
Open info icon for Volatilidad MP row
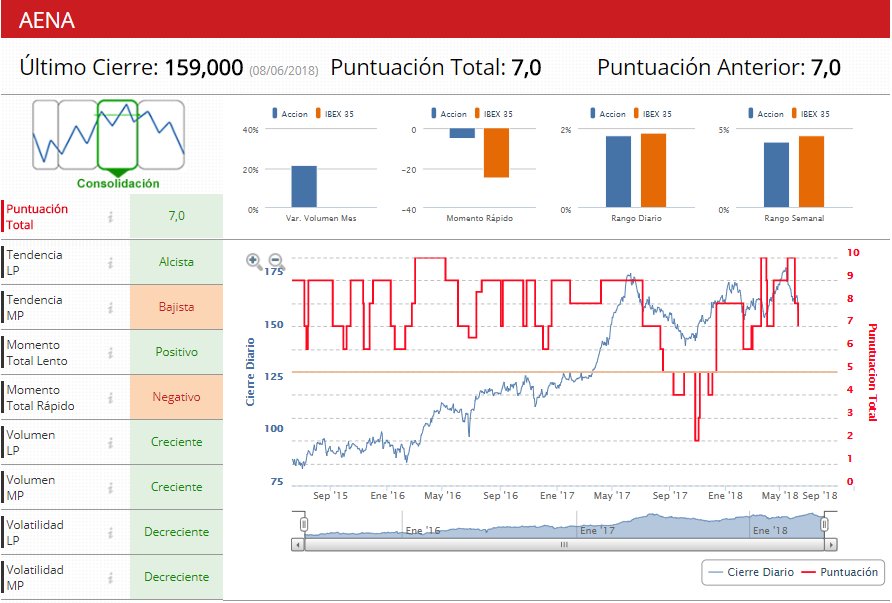110,577
